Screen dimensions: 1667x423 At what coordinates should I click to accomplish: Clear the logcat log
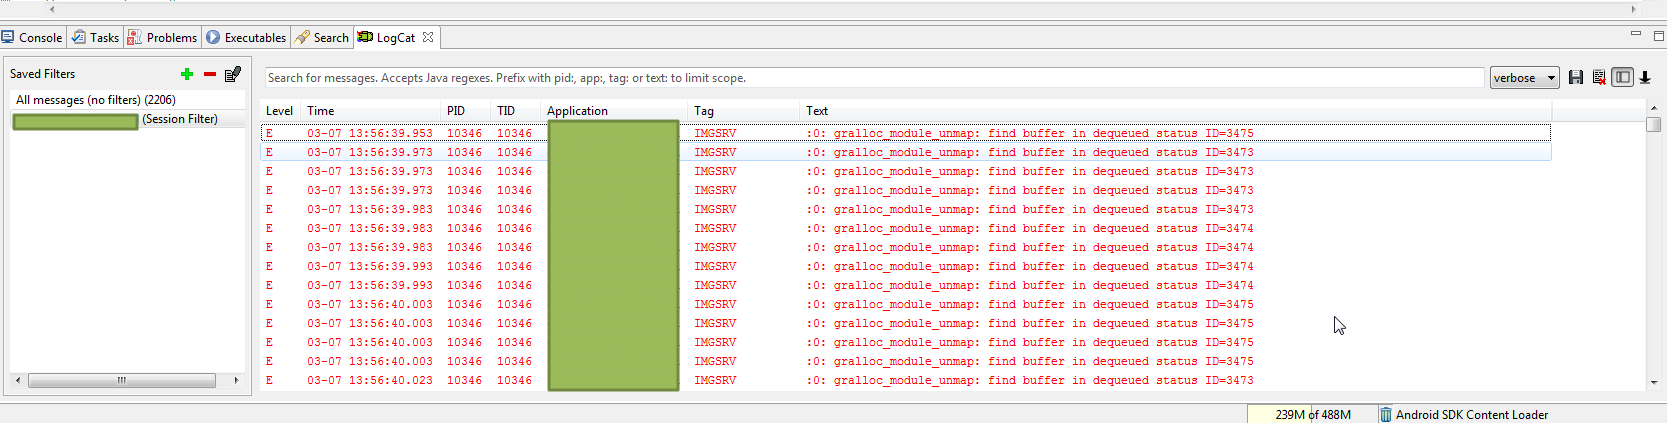click(1599, 78)
